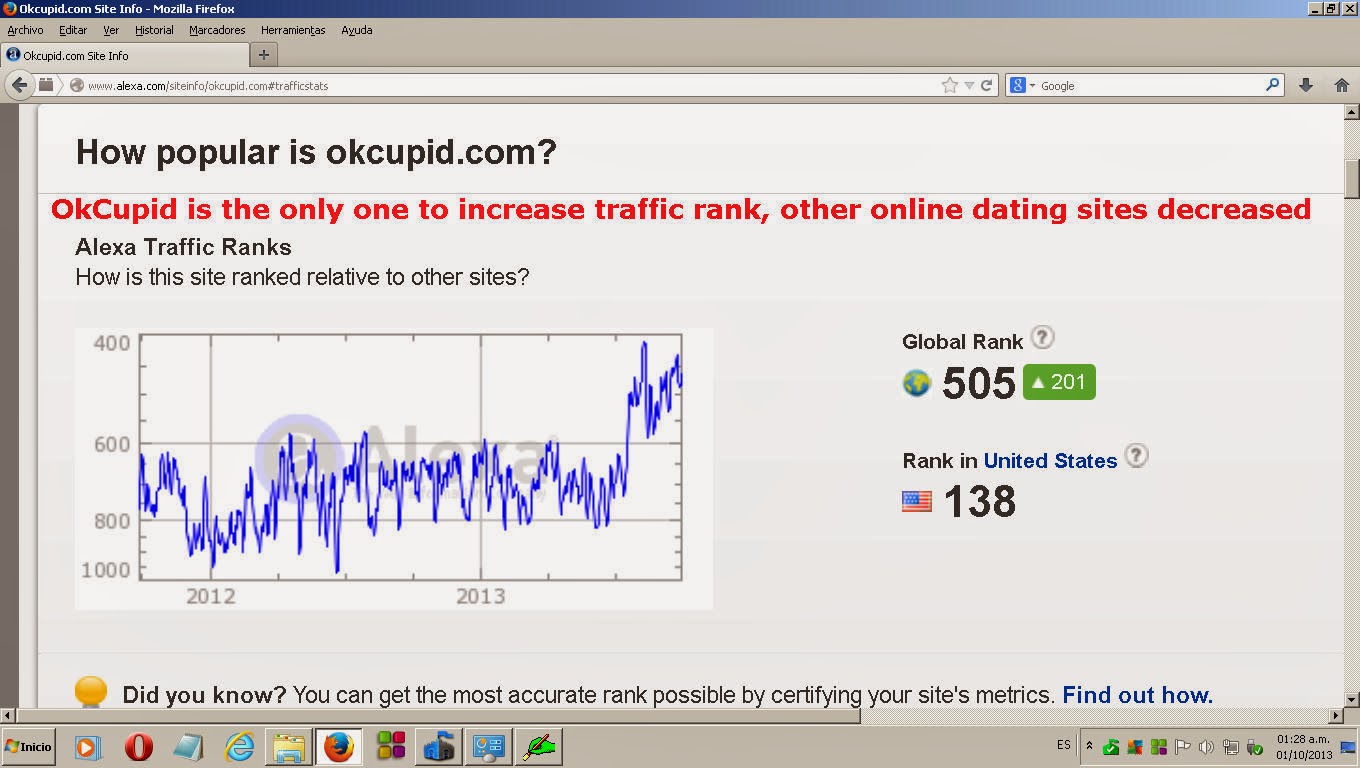This screenshot has width=1360, height=768.
Task: Go to the Firefox home page icon
Action: coord(1342,86)
